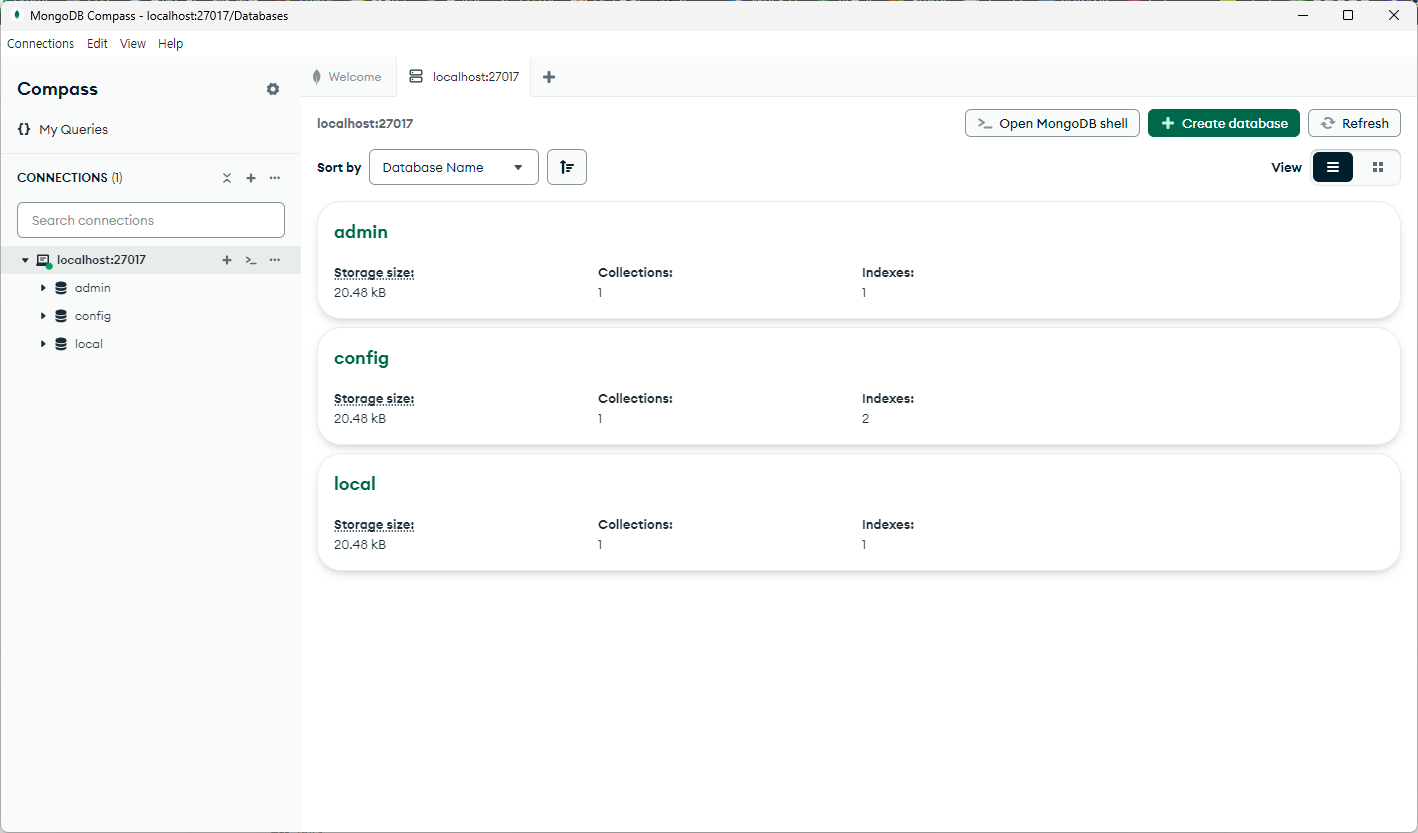1418x833 pixels.
Task: Click the localhost:27017 breadcrumb heading
Action: [365, 124]
